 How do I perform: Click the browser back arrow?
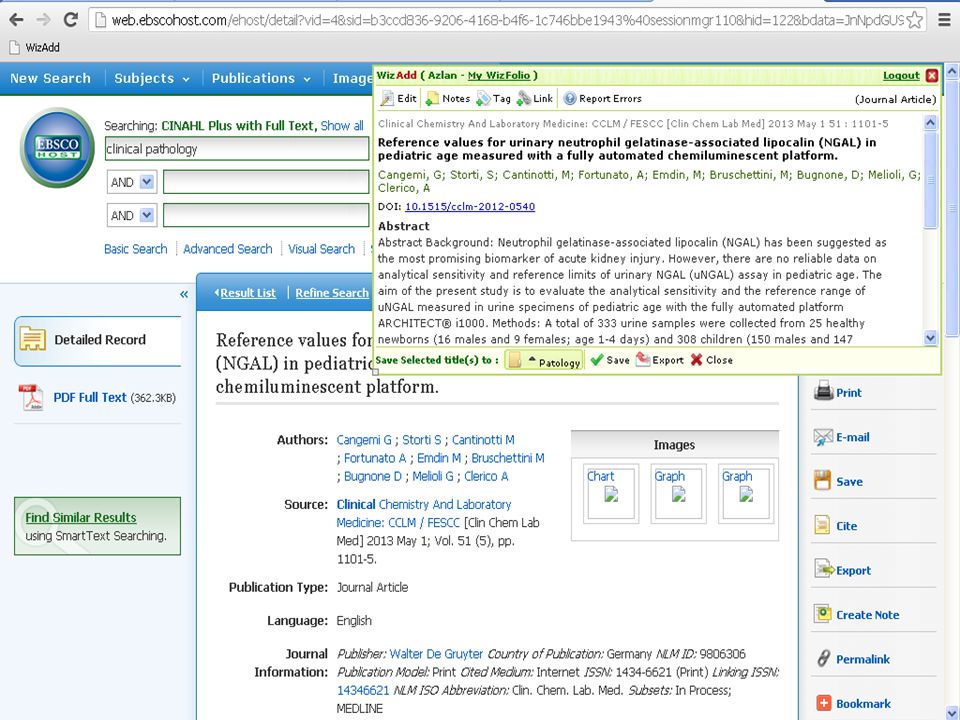point(17,20)
